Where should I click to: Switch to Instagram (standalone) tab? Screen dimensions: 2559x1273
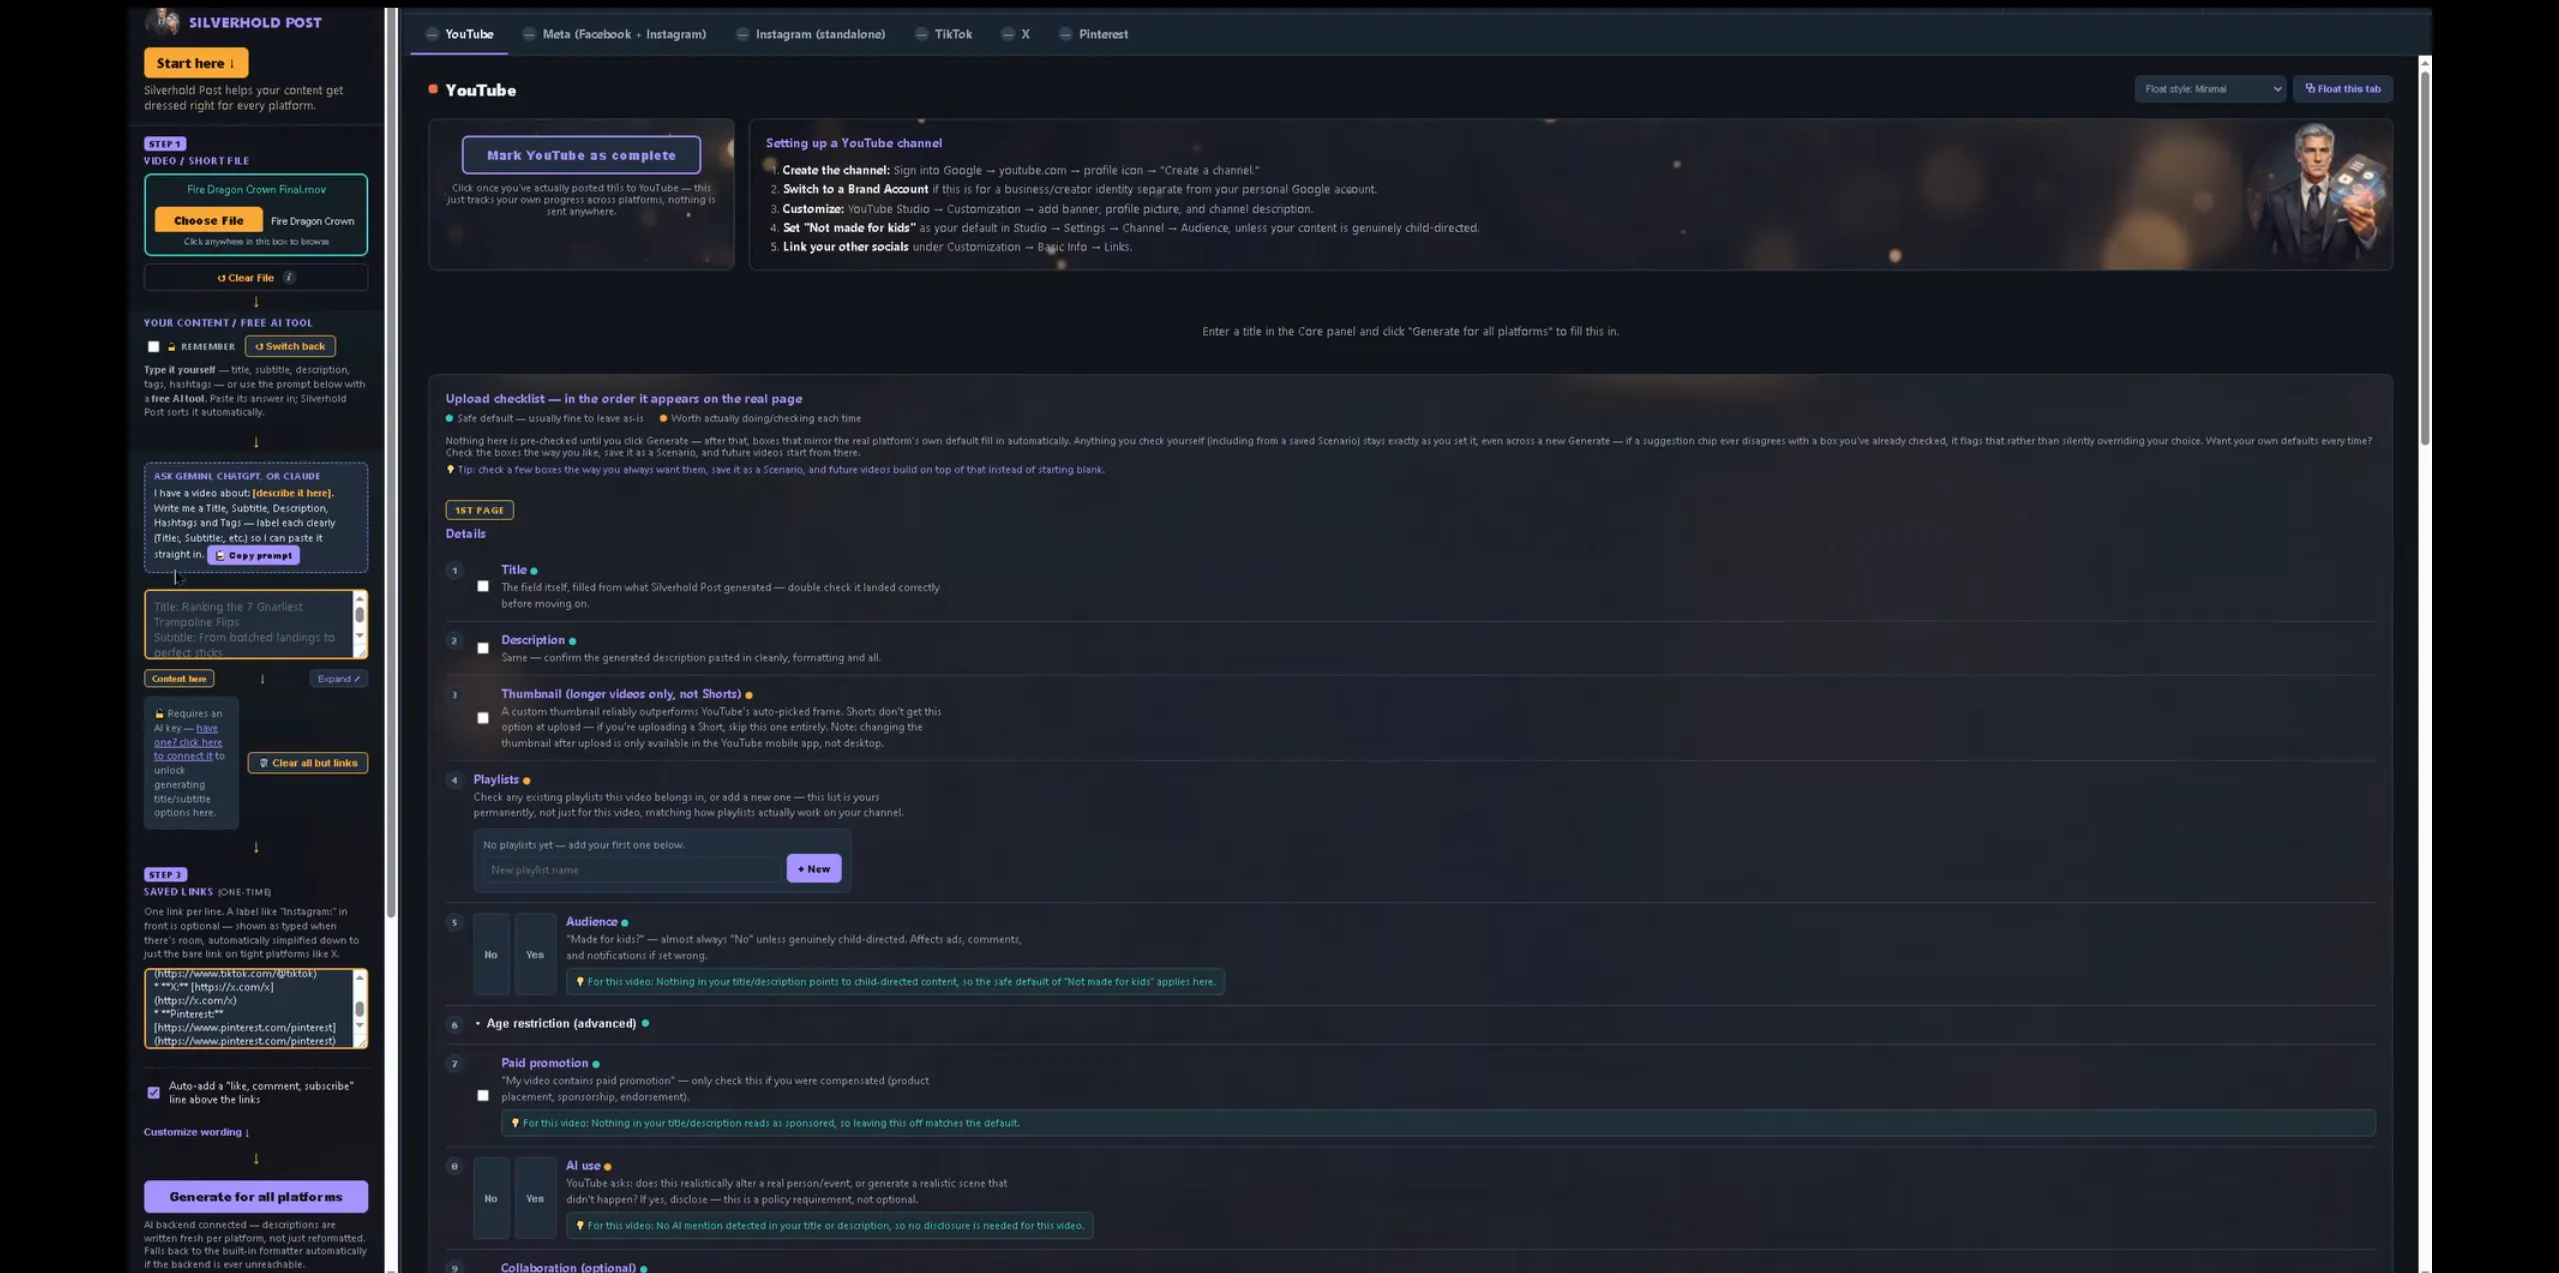point(810,34)
